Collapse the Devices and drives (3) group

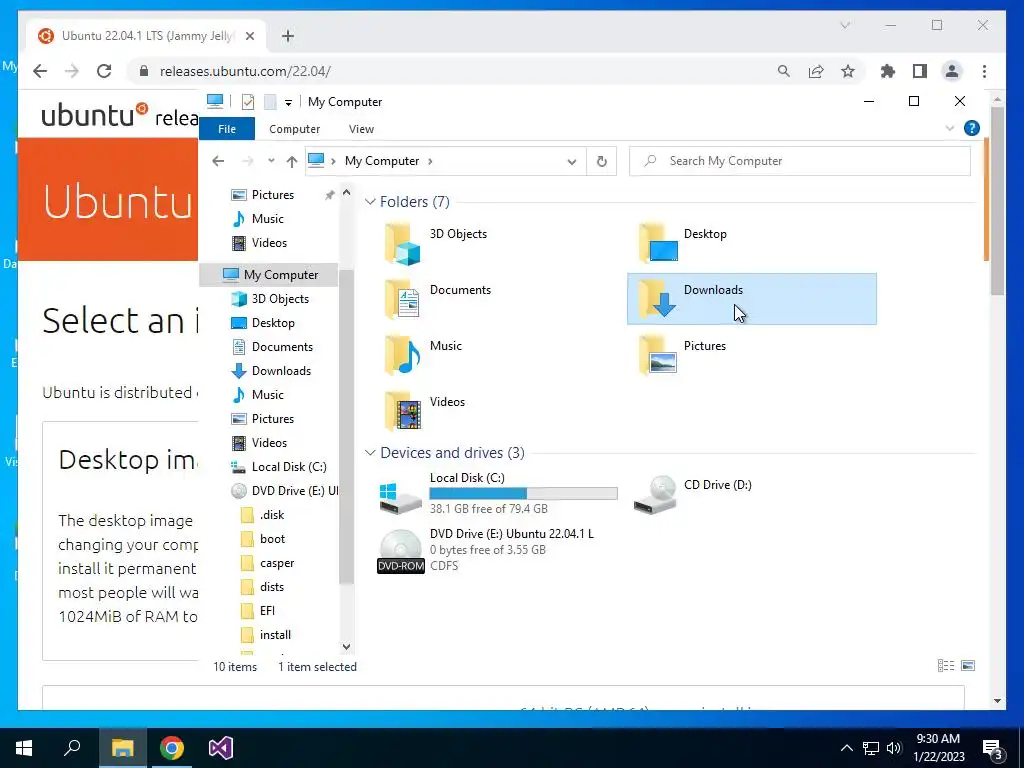370,453
